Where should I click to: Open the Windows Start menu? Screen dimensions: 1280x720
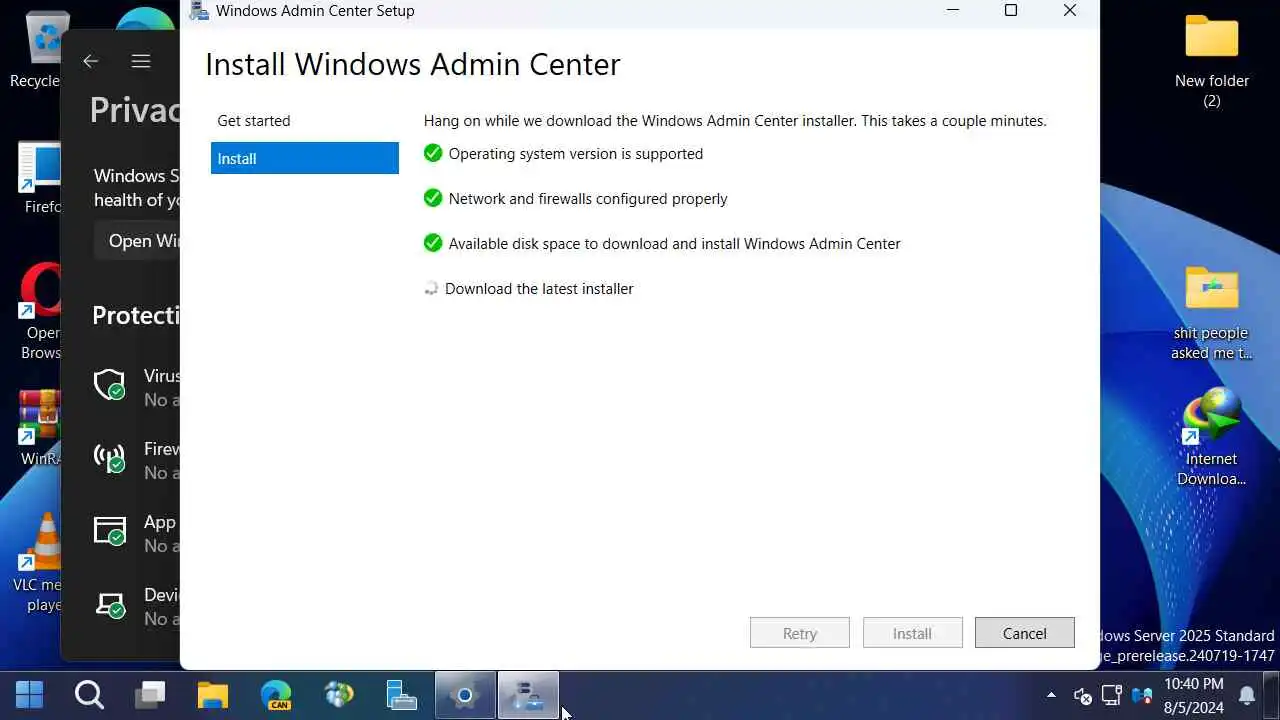coord(29,694)
